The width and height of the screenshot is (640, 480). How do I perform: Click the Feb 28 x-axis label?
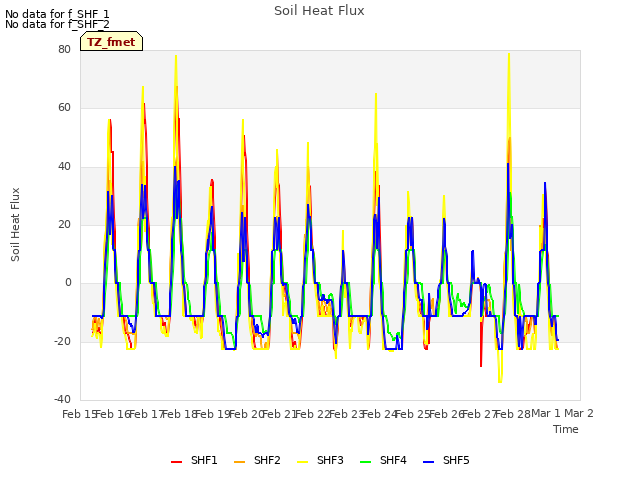coord(513,414)
